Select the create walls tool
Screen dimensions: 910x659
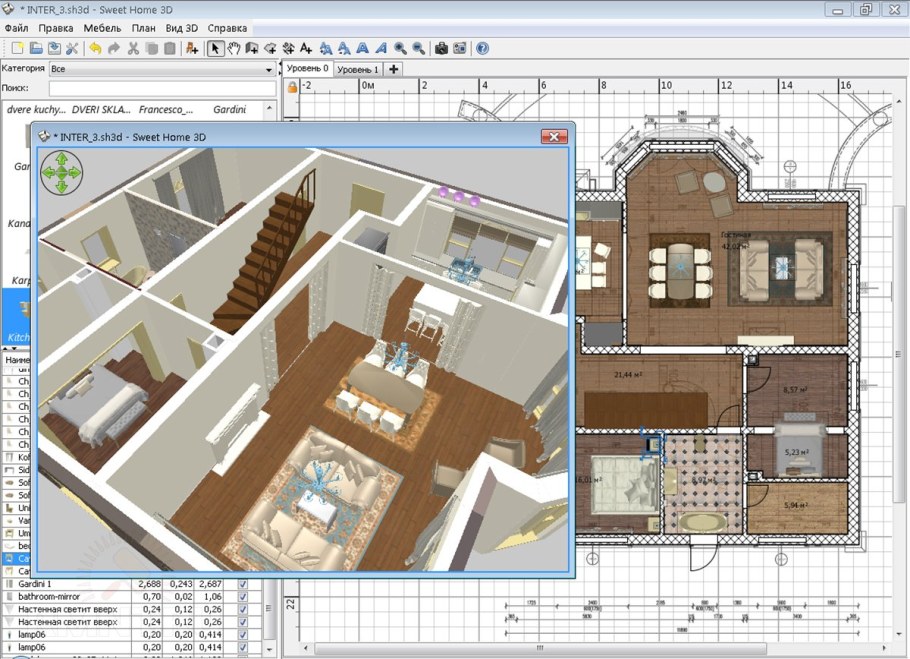click(x=252, y=48)
